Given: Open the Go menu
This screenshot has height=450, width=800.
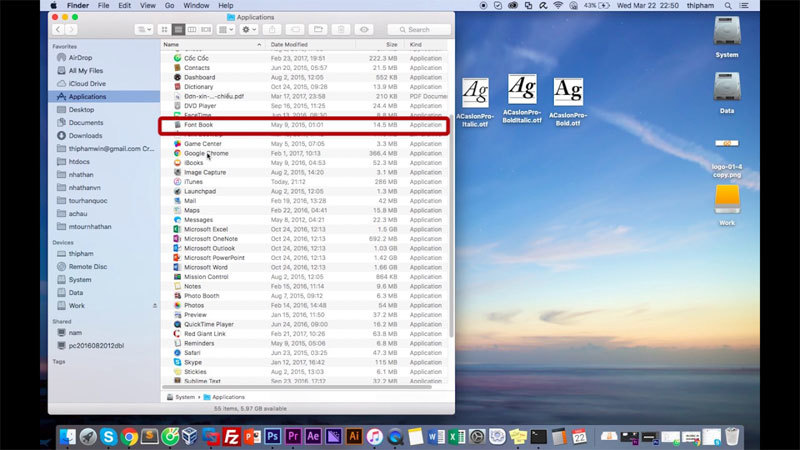Looking at the screenshot, I should tap(167, 5).
